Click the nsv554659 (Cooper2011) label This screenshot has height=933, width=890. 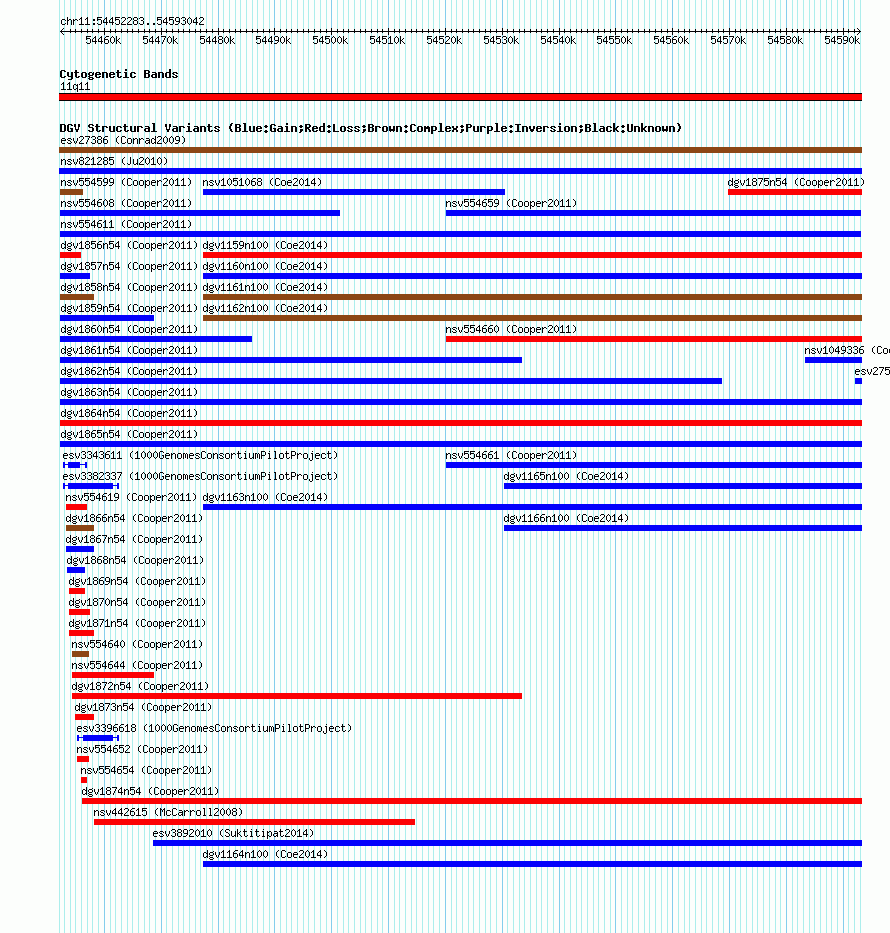point(511,203)
